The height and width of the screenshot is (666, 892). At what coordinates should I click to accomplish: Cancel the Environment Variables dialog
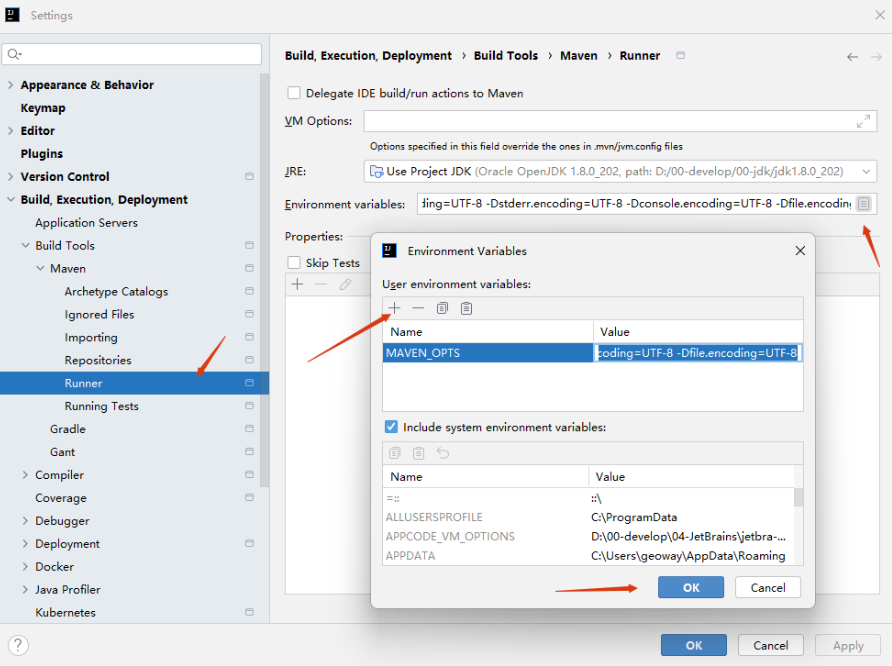tap(767, 587)
